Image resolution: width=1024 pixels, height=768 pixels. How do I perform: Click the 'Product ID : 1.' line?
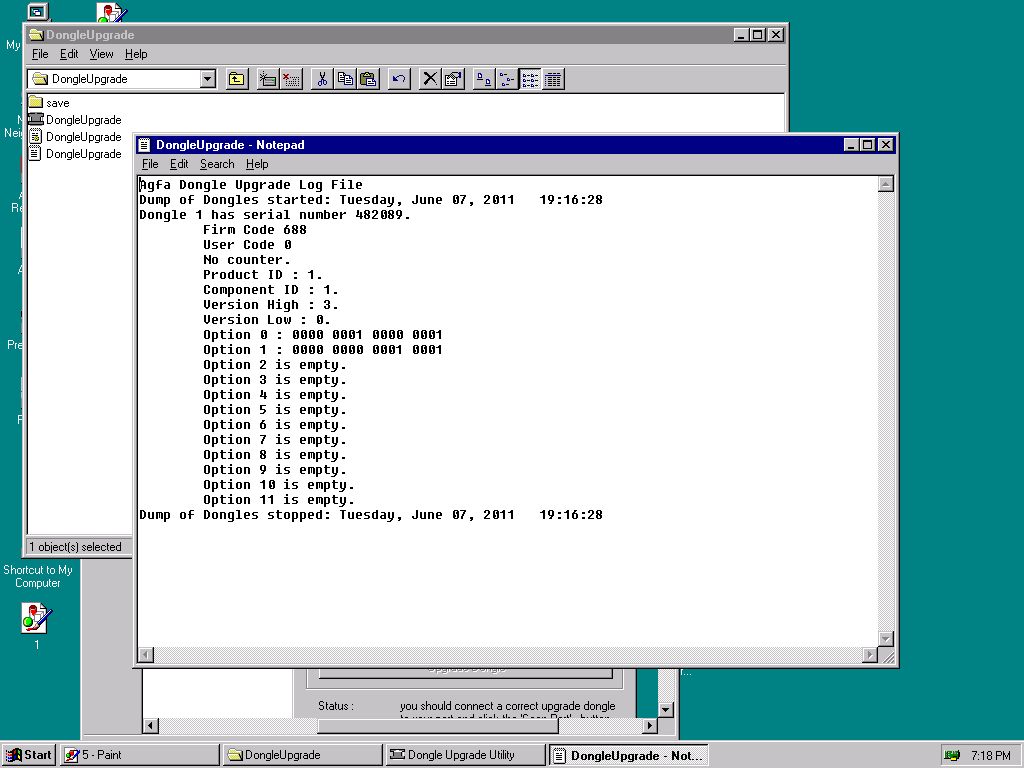point(263,275)
